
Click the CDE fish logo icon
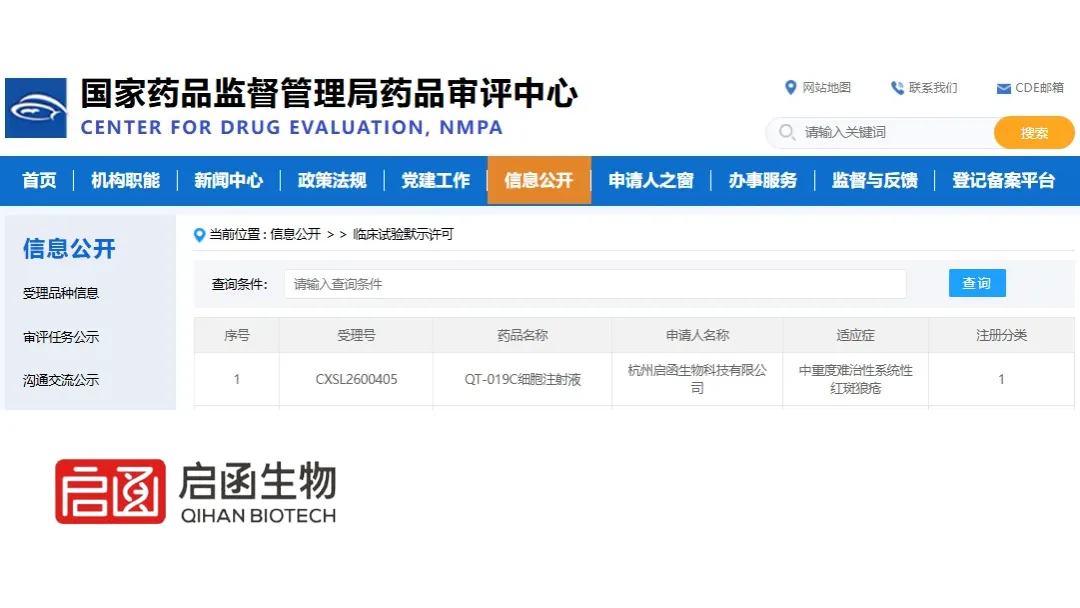(36, 108)
